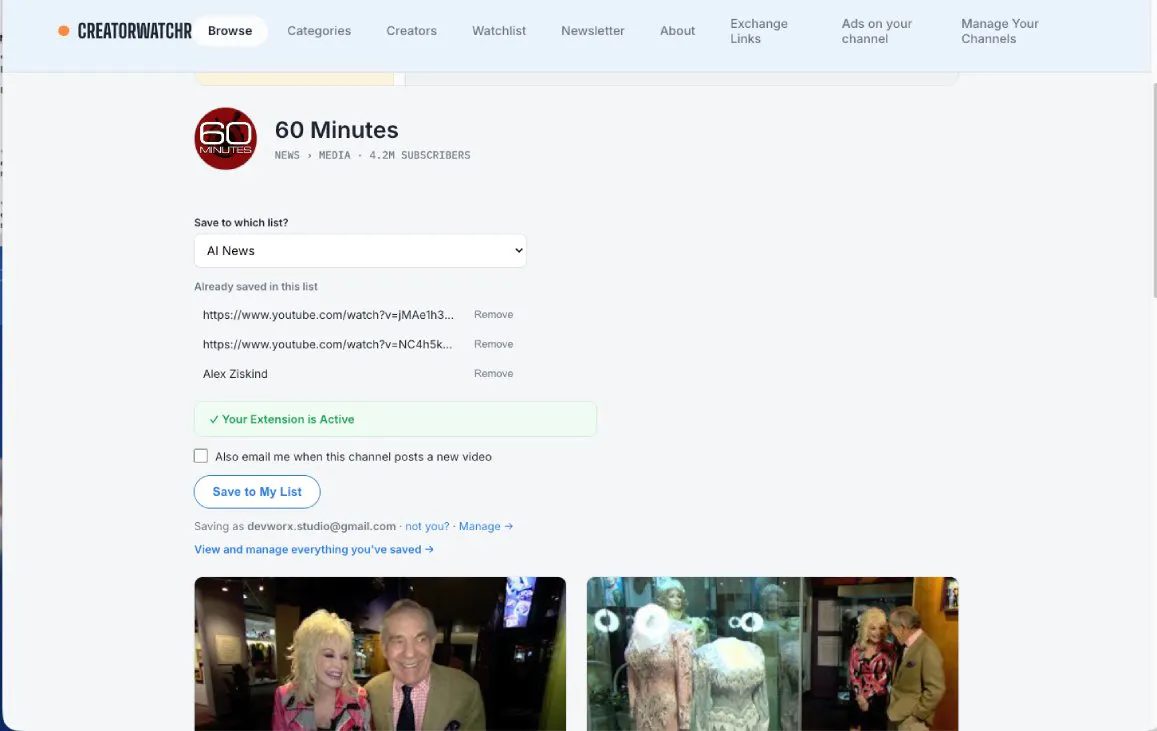Image resolution: width=1157 pixels, height=731 pixels.
Task: Click the '4.2M SUBSCRIBERS' text
Action: 420,155
